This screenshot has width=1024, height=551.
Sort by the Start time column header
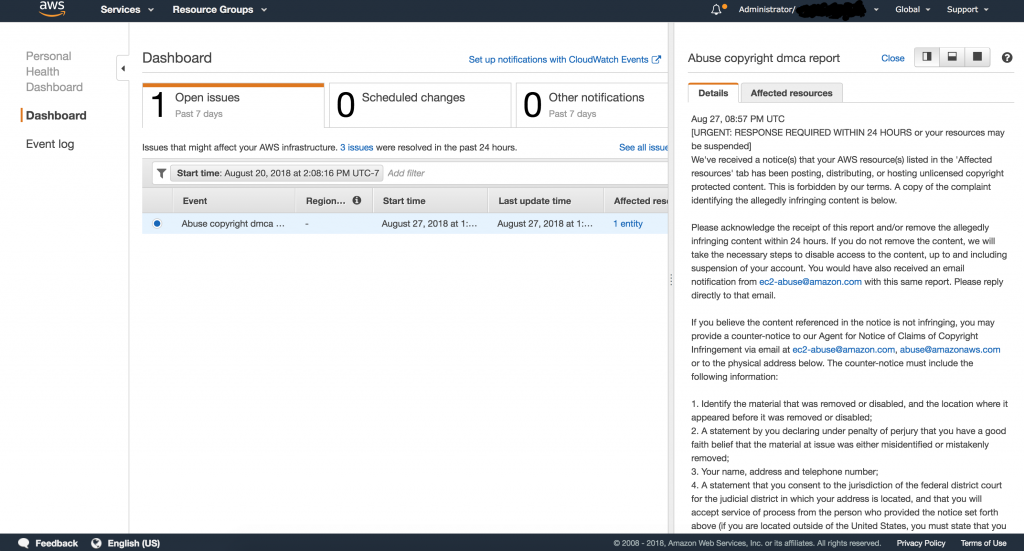[430, 201]
